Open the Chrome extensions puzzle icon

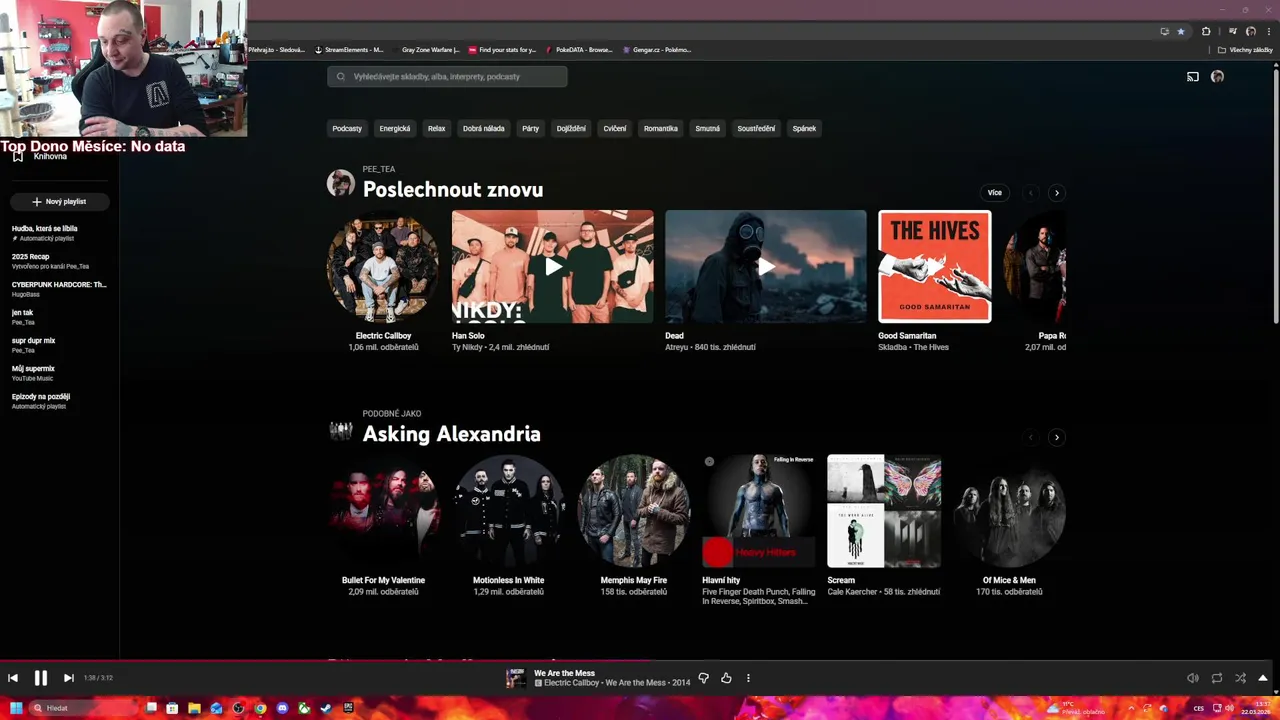[1206, 31]
